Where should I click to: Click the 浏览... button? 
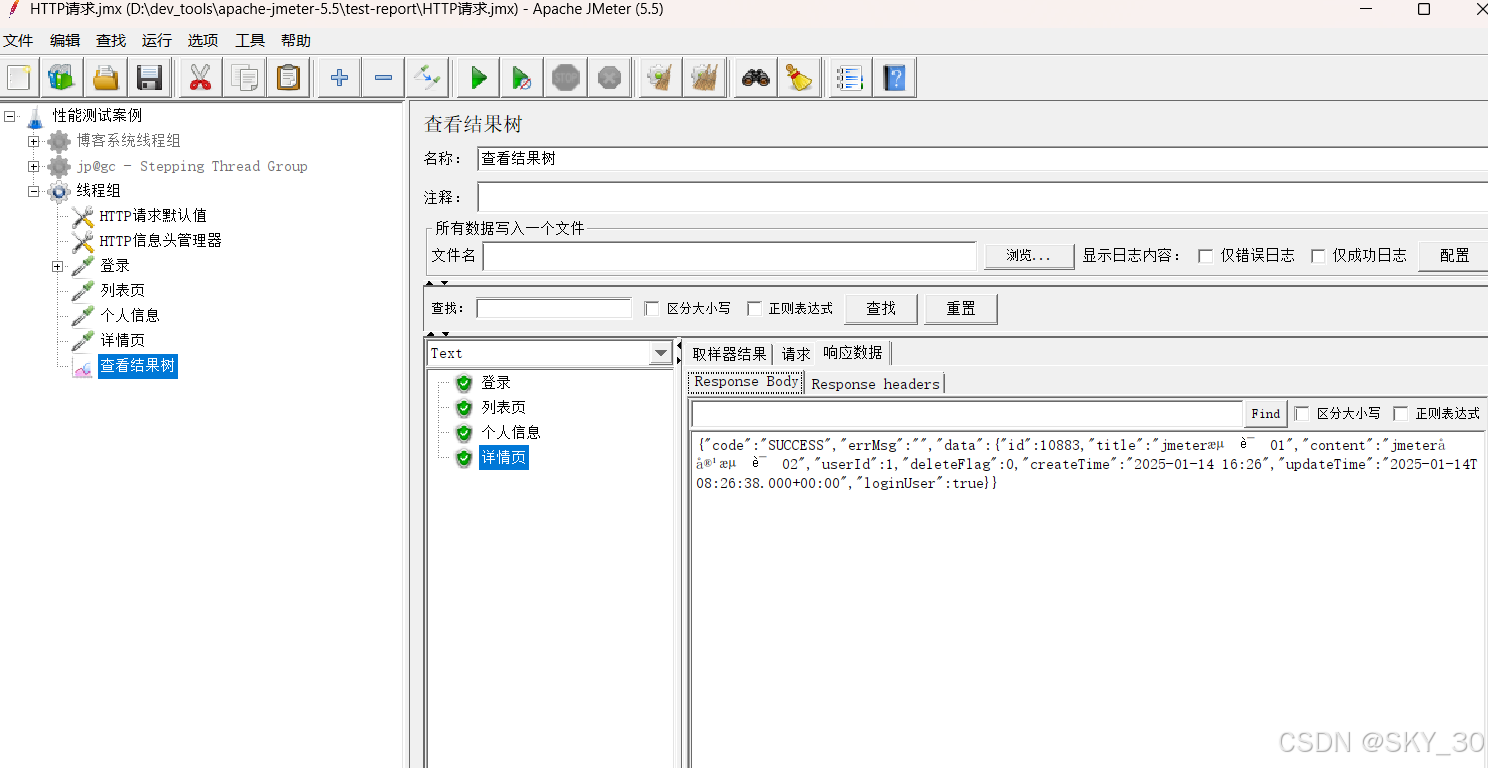[x=1028, y=256]
